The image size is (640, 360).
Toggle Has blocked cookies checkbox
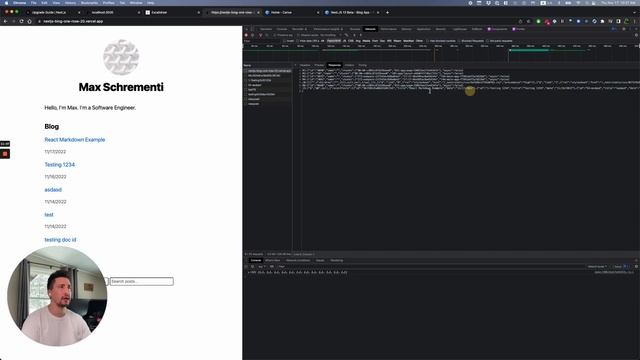tap(428, 41)
